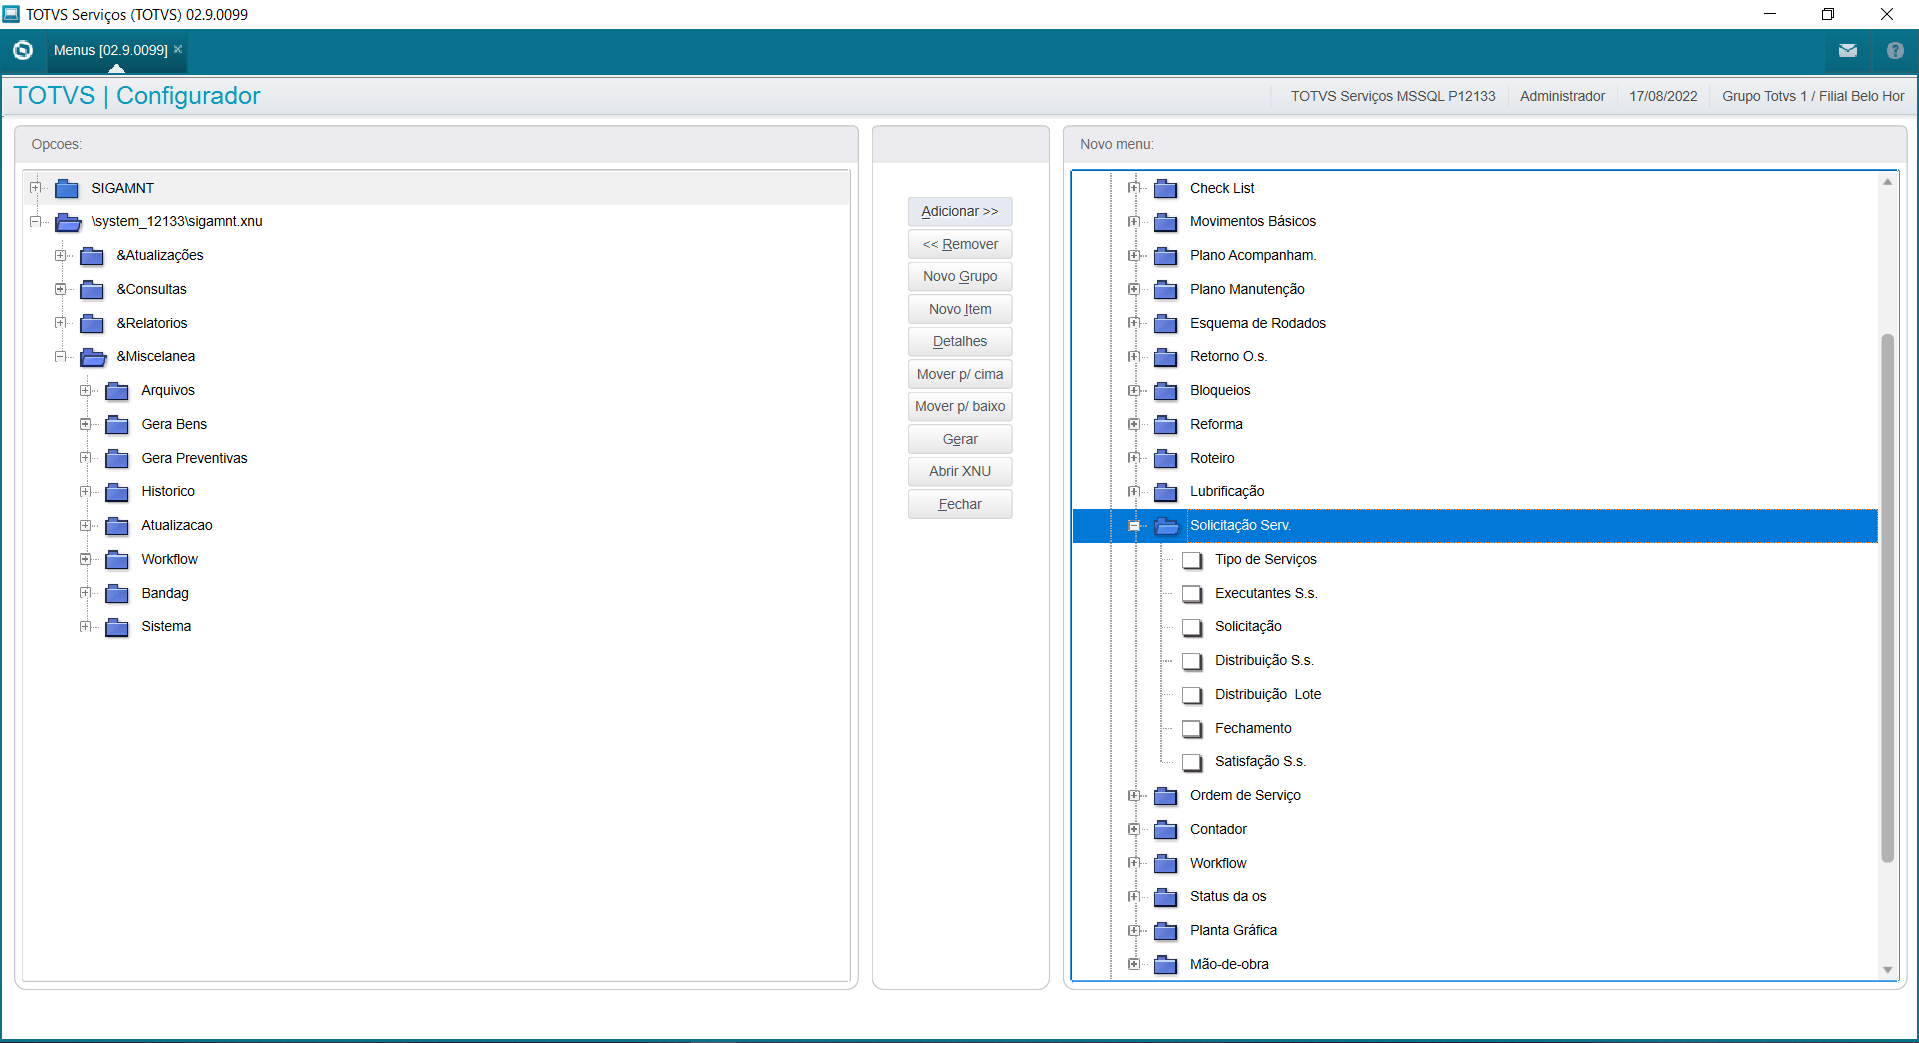Viewport: 1919px width, 1043px height.
Task: Open the mail envelope icon
Action: (1848, 50)
